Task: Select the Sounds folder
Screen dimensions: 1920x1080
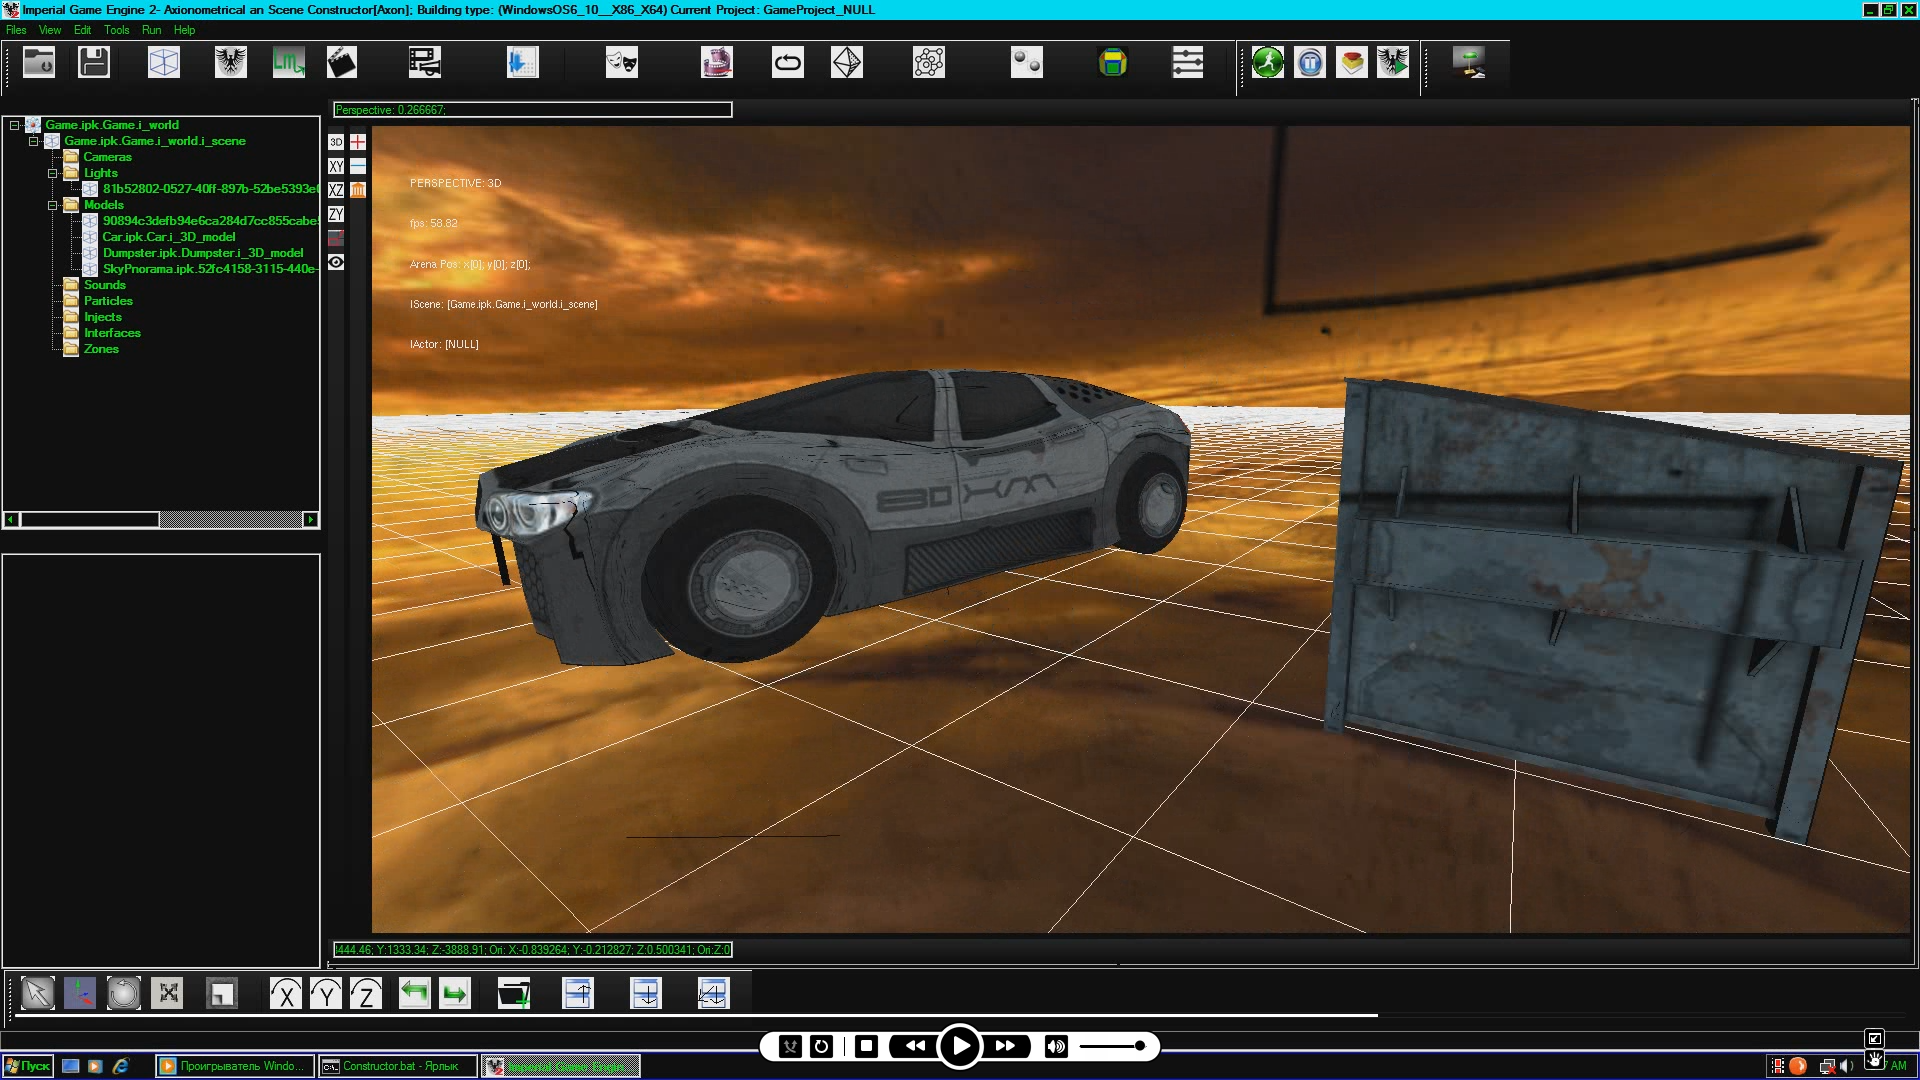Action: click(x=104, y=285)
